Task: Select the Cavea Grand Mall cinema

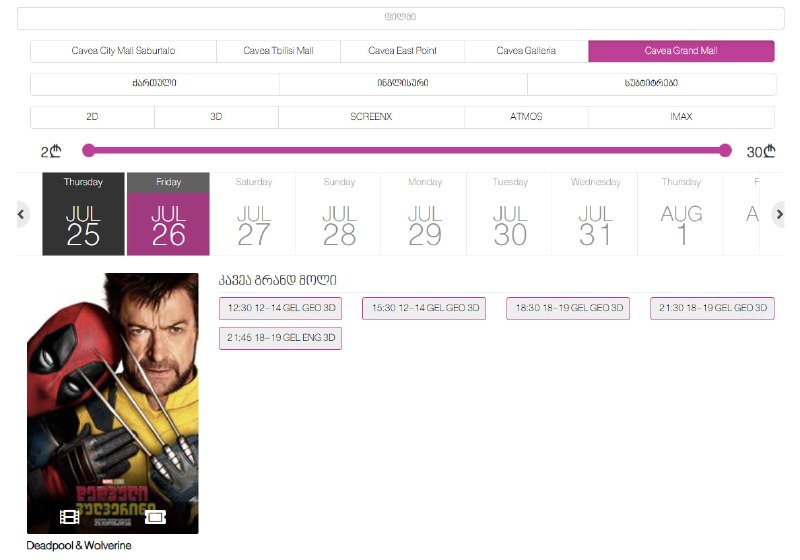Action: [x=681, y=51]
